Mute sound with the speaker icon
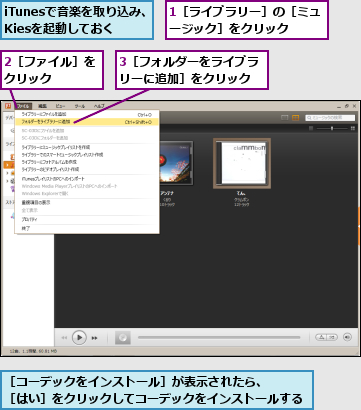The image size is (361, 410). [347, 337]
